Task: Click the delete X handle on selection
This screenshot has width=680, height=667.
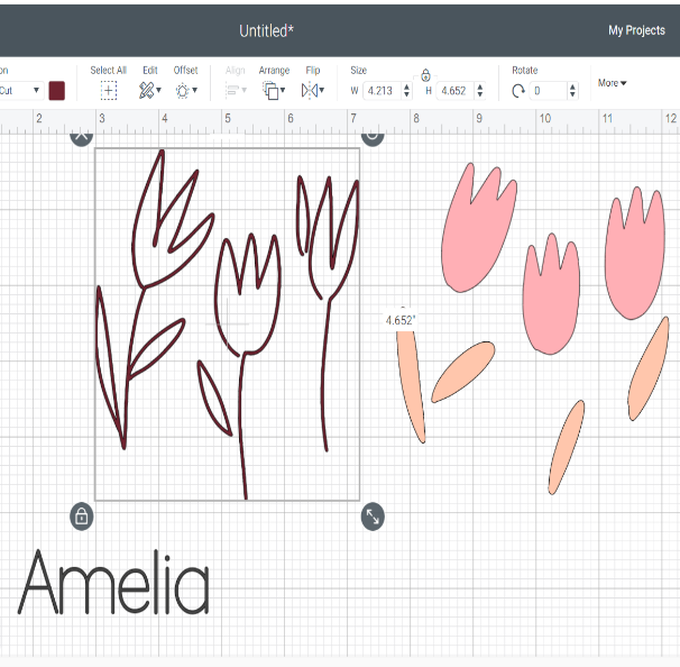Action: [82, 135]
